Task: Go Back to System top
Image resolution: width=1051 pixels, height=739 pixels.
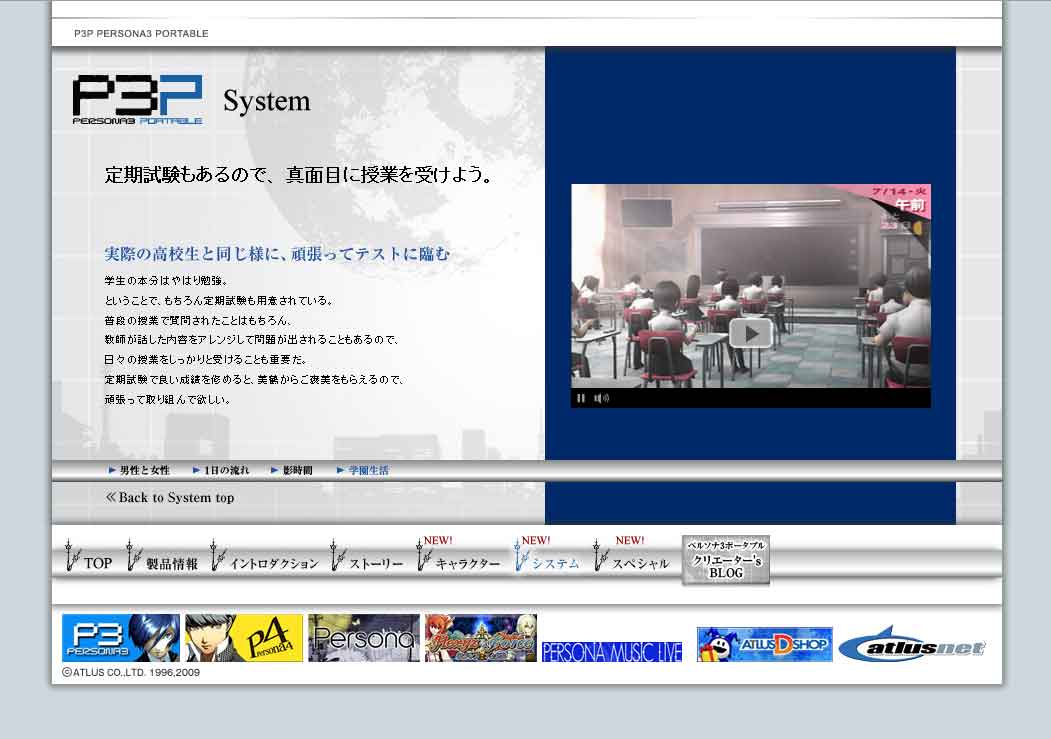Action: [x=170, y=498]
